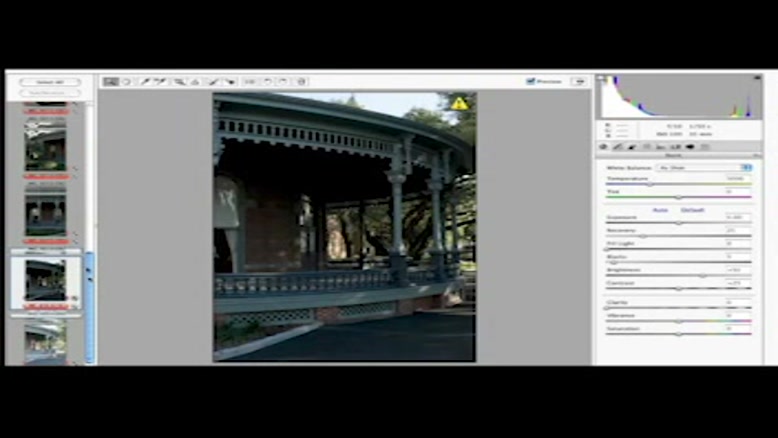Select the Retouch spot removal tool
Screen dimensions: 778x438
[x=213, y=81]
